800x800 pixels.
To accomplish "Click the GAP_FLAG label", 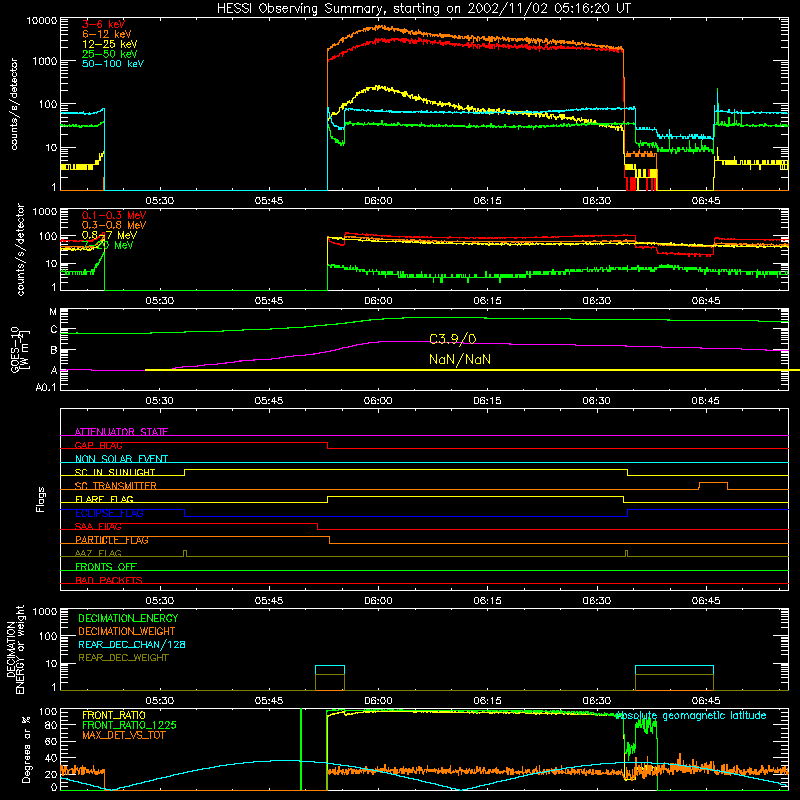I will 98,445.
